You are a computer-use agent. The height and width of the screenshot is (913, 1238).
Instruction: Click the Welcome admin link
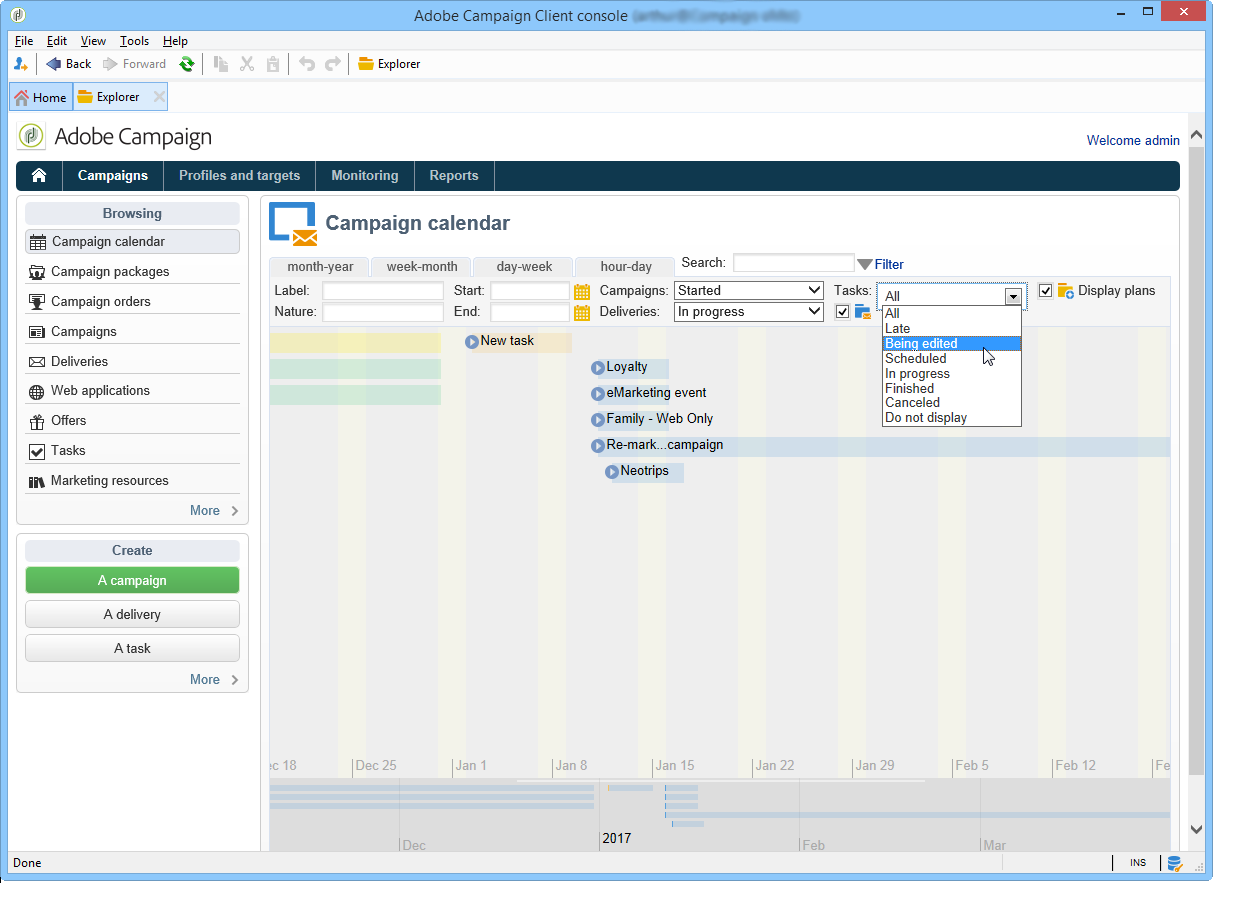(1133, 141)
